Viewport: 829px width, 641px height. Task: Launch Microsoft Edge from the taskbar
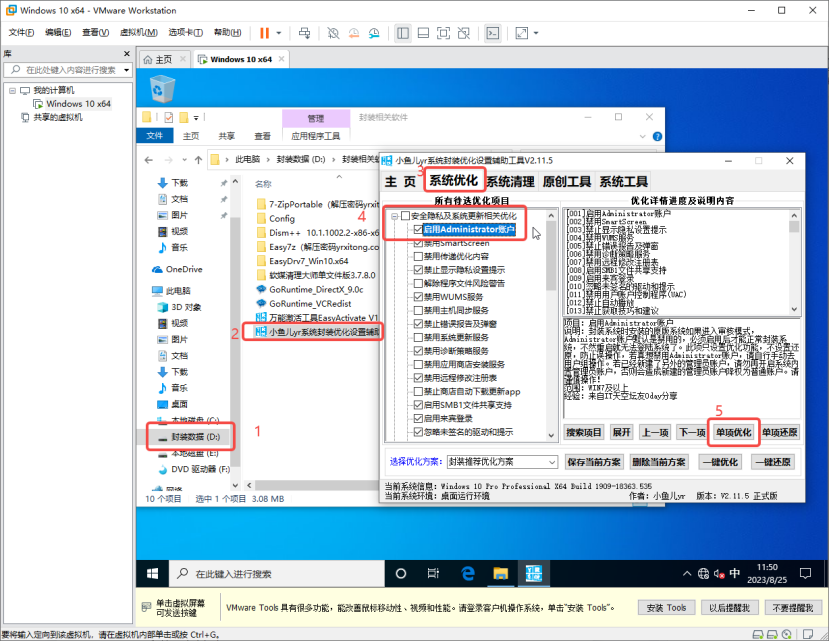(x=468, y=574)
